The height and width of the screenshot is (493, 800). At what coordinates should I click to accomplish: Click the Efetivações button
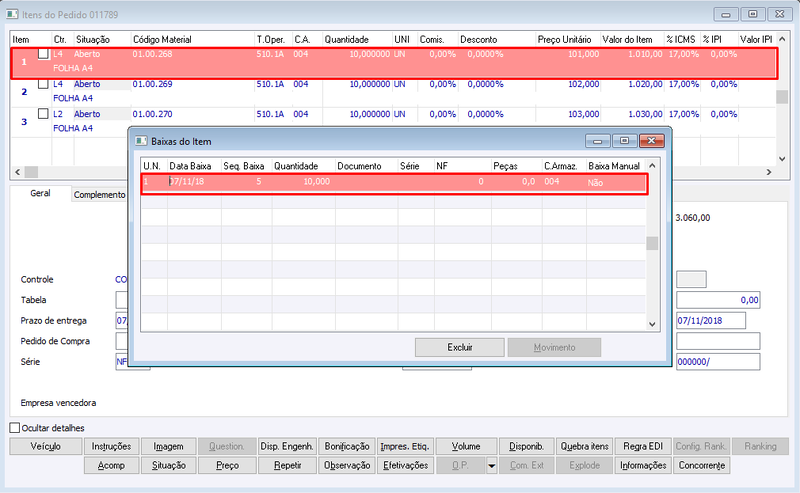click(405, 465)
